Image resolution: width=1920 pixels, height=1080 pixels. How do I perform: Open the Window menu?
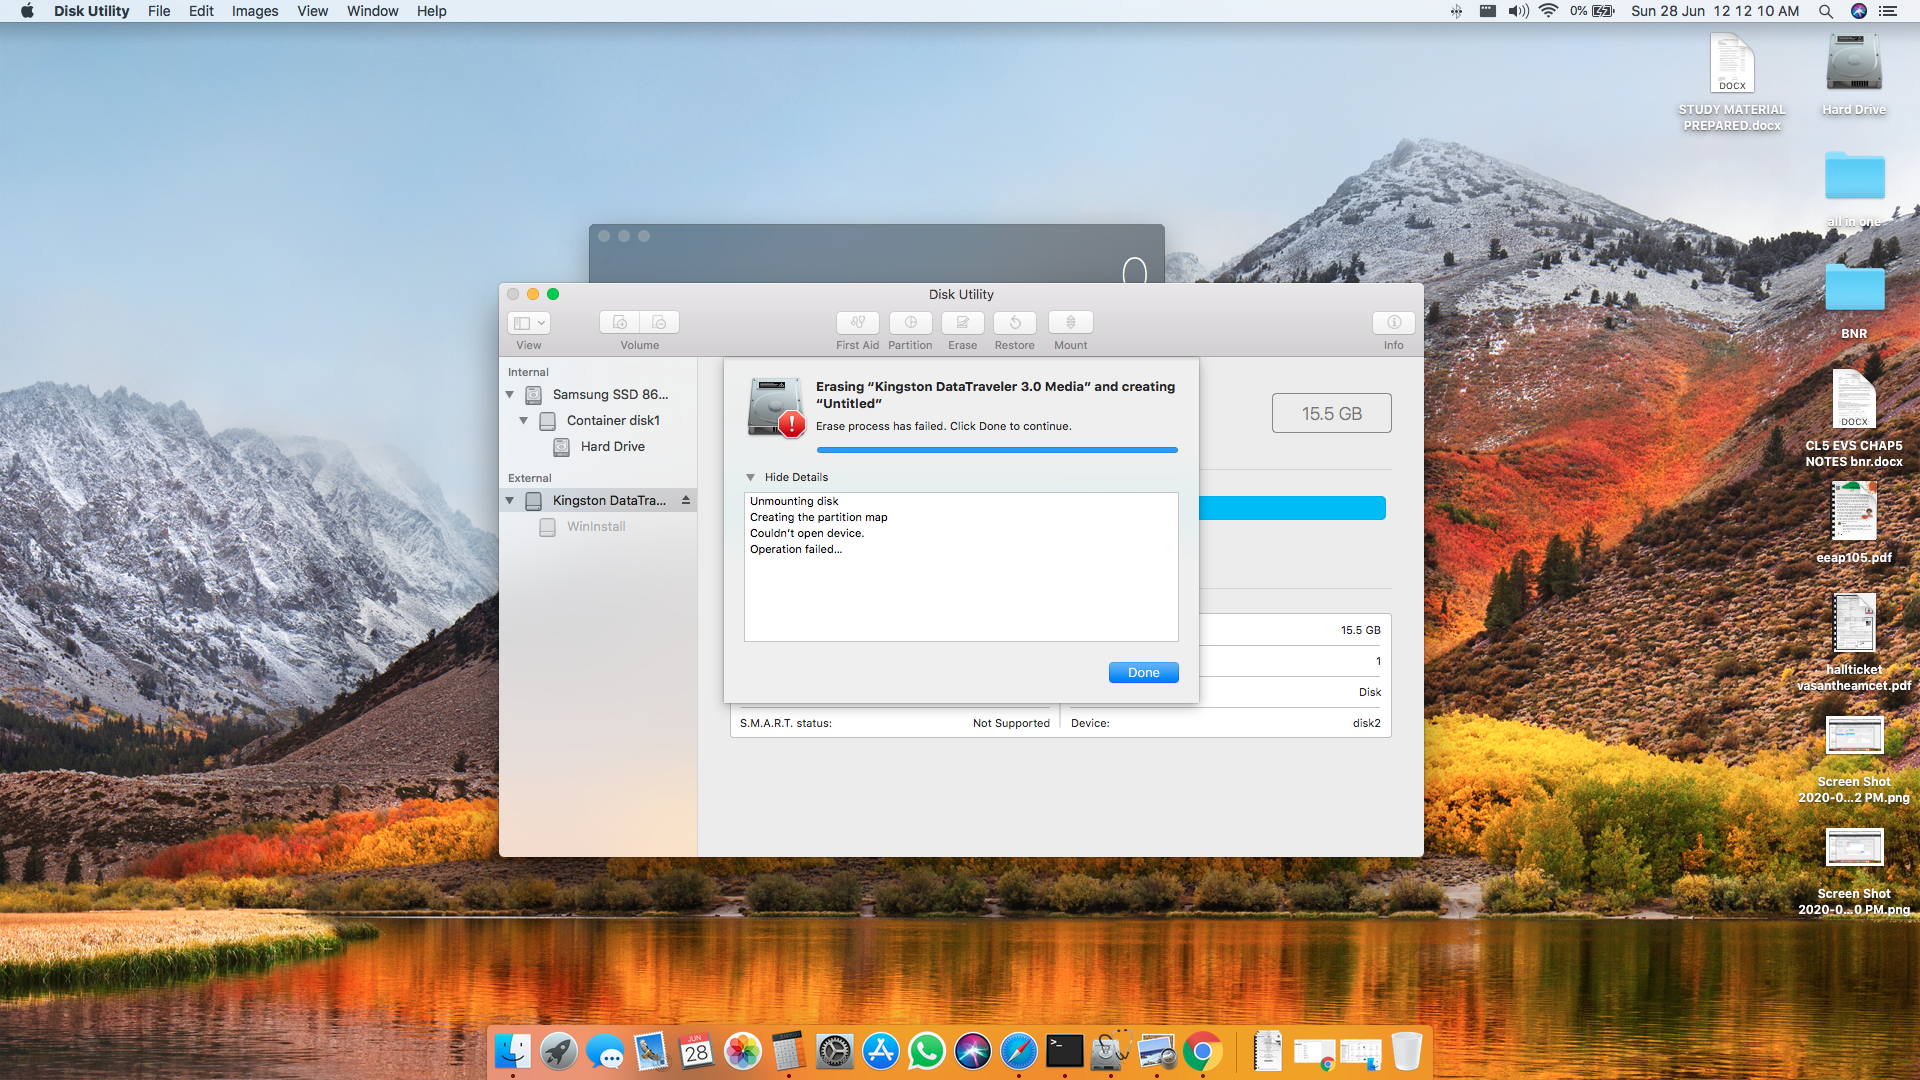(x=372, y=11)
